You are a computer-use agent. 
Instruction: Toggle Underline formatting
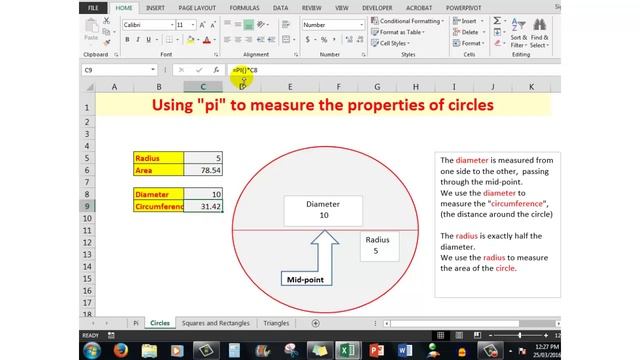pos(149,40)
